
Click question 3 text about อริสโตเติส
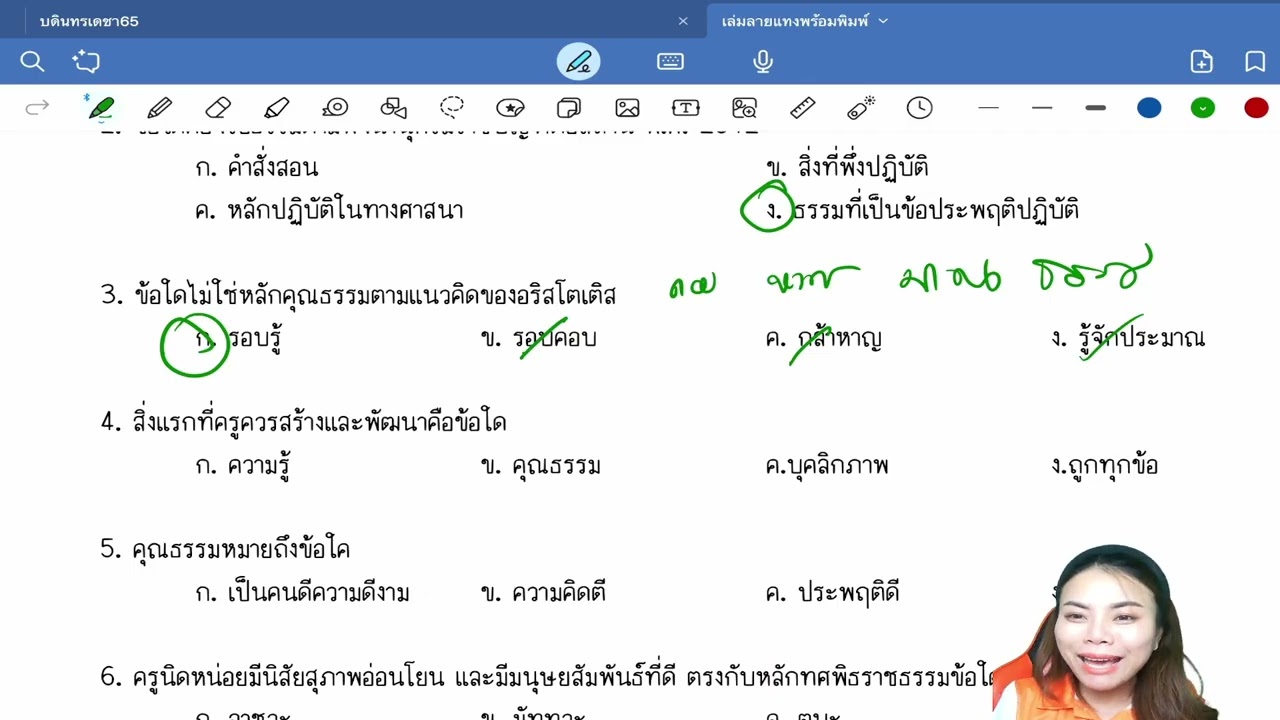click(358, 295)
